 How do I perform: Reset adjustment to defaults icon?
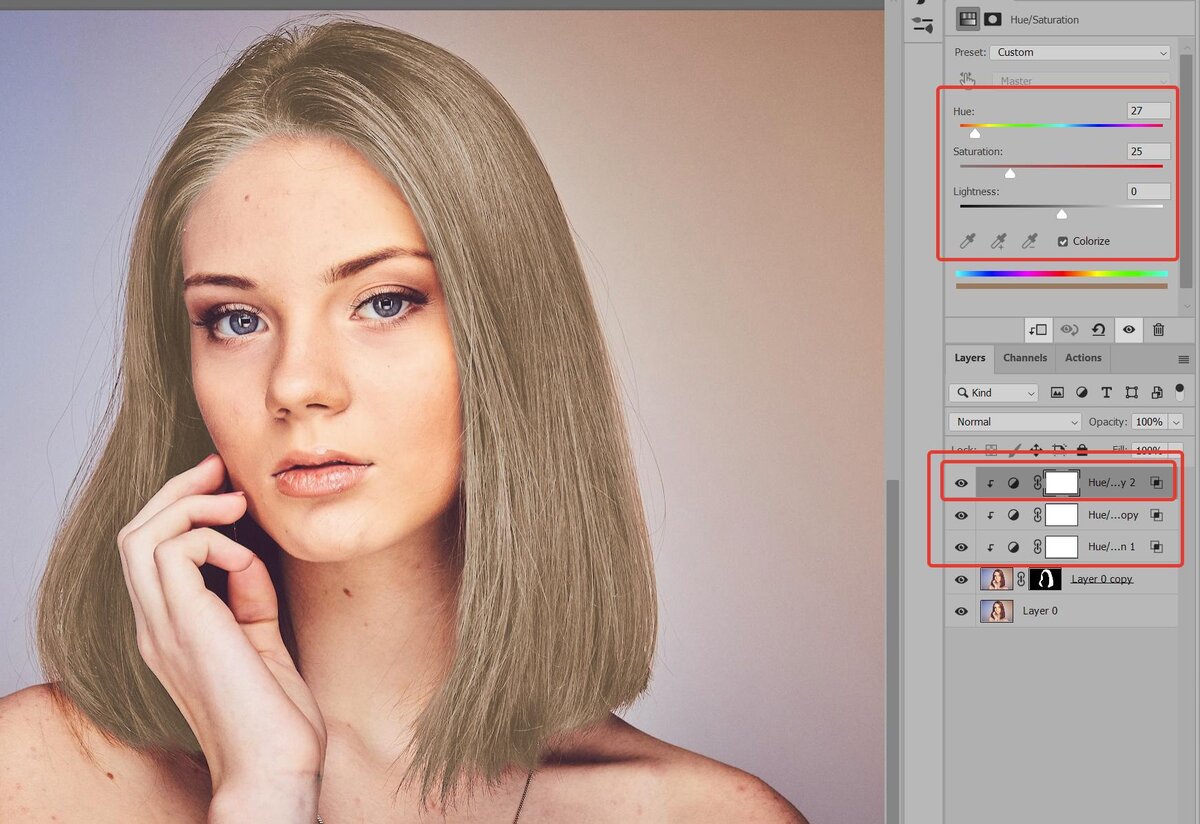[1098, 329]
